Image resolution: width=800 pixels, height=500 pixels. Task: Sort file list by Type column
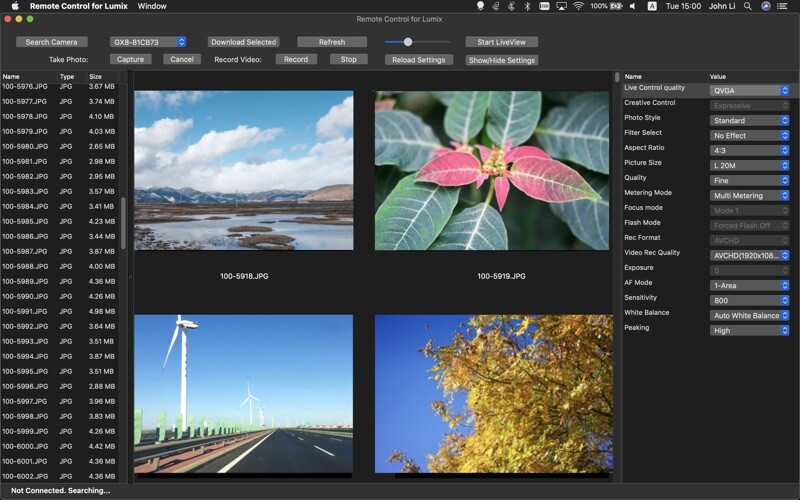[71, 77]
